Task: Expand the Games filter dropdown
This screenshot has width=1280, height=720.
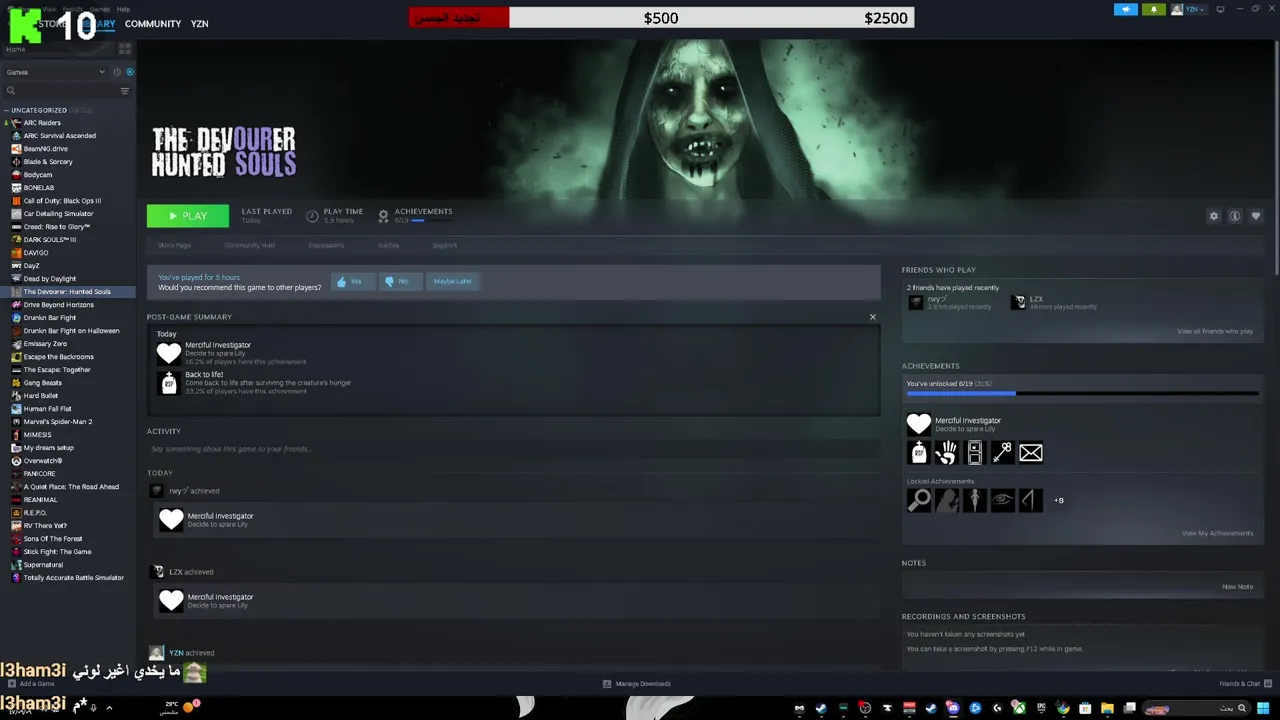Action: pyautogui.click(x=55, y=72)
